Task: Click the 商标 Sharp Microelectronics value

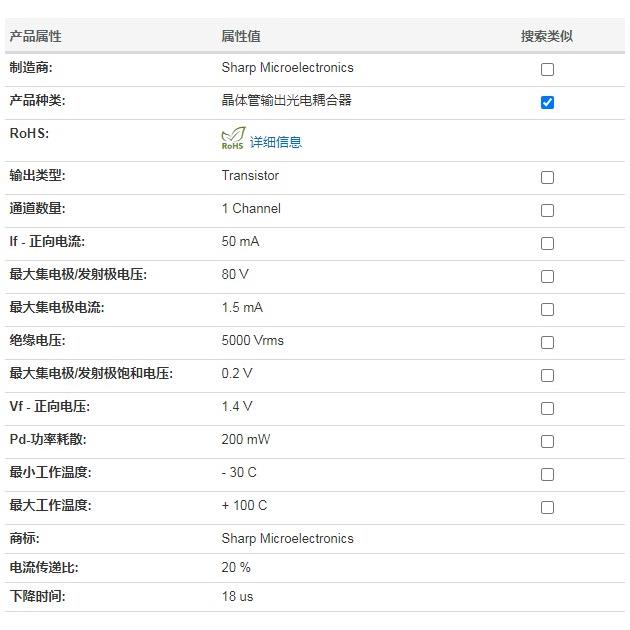Action: click(287, 538)
